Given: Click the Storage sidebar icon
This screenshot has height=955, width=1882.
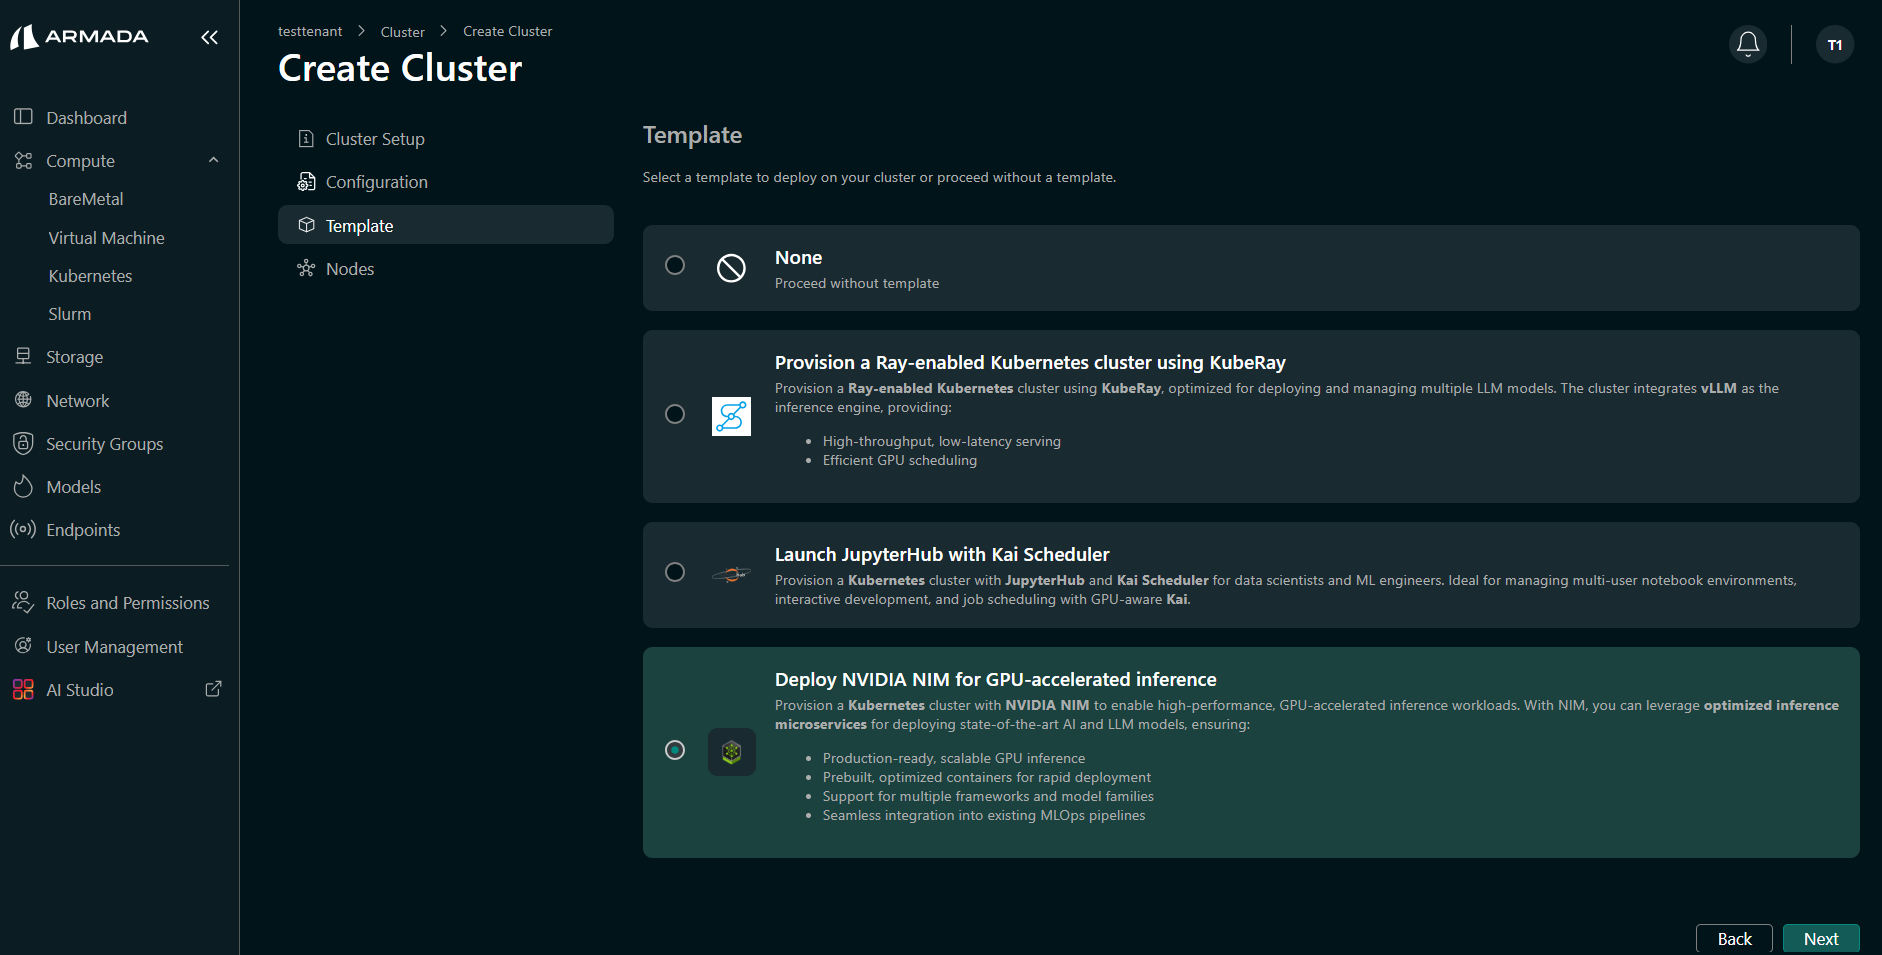Looking at the screenshot, I should pos(23,356).
